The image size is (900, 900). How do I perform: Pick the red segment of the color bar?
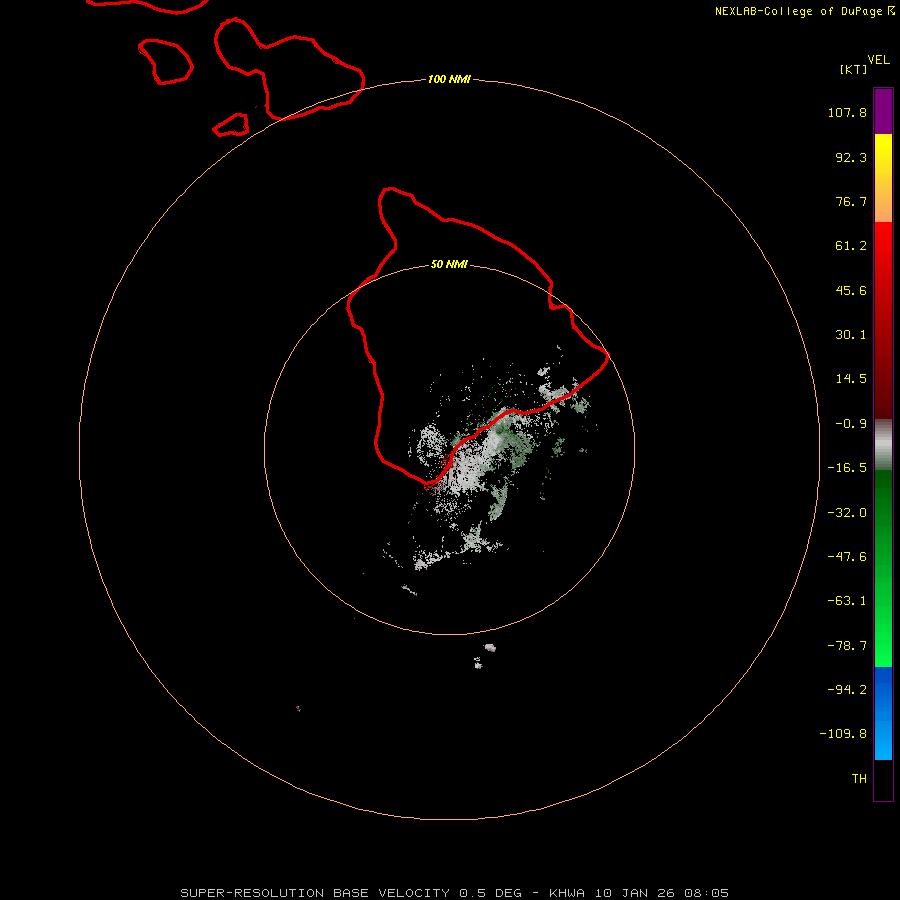click(883, 320)
